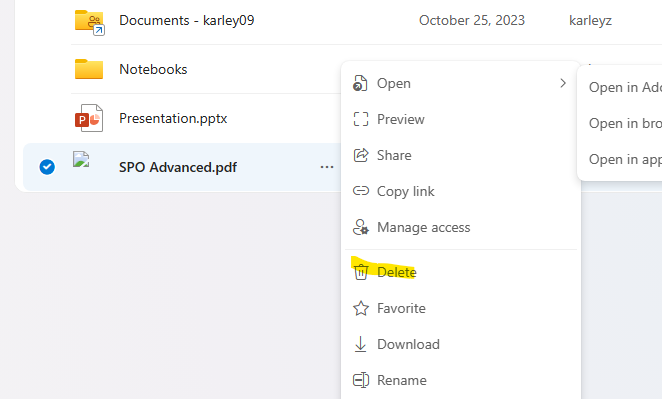The width and height of the screenshot is (662, 399).
Task: Click the Notebooks folder icon
Action: tap(89, 69)
